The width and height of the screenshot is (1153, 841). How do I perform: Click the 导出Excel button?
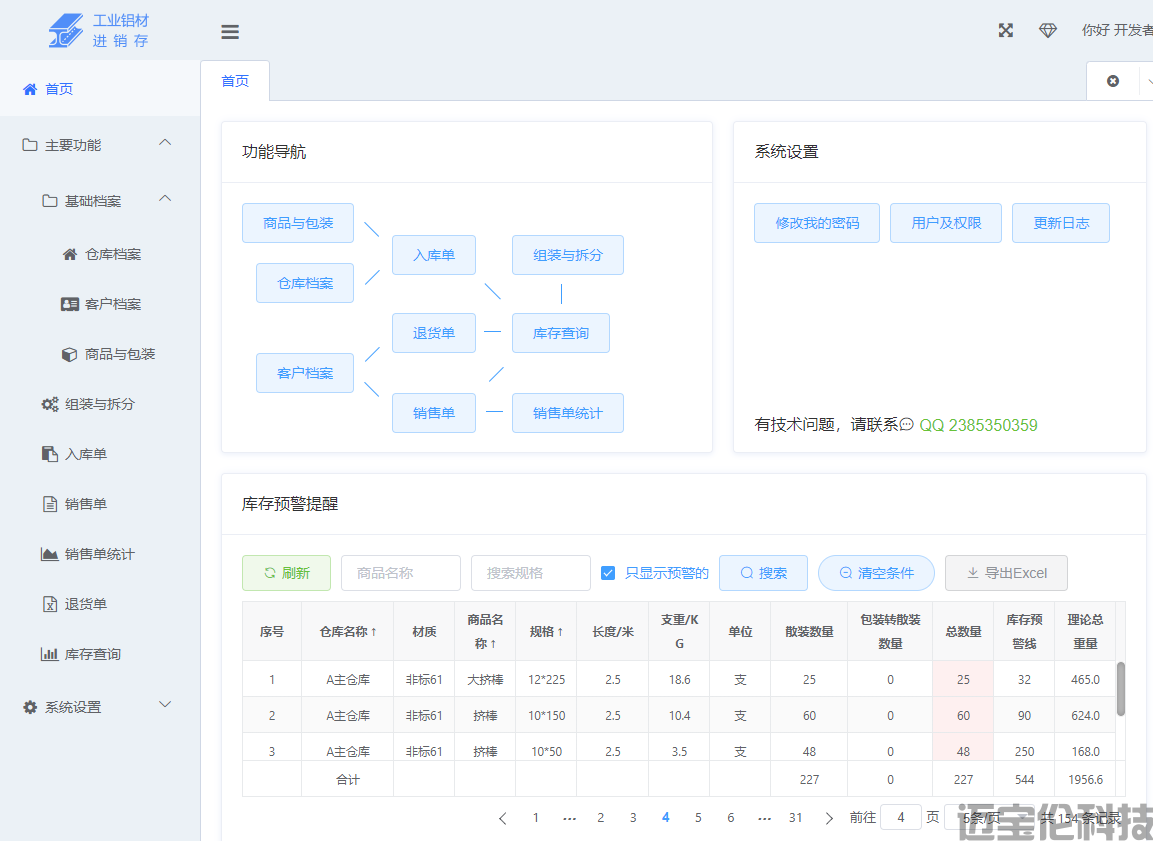[1006, 573]
